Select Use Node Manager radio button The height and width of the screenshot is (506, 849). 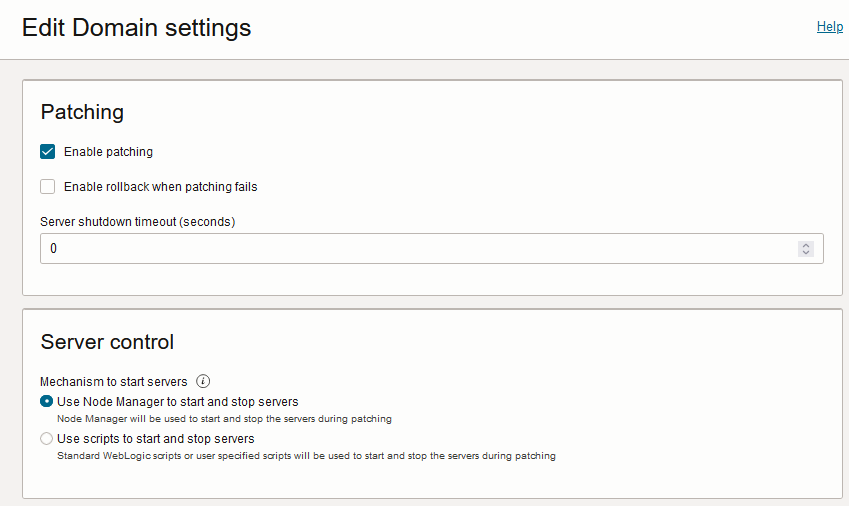click(x=47, y=401)
